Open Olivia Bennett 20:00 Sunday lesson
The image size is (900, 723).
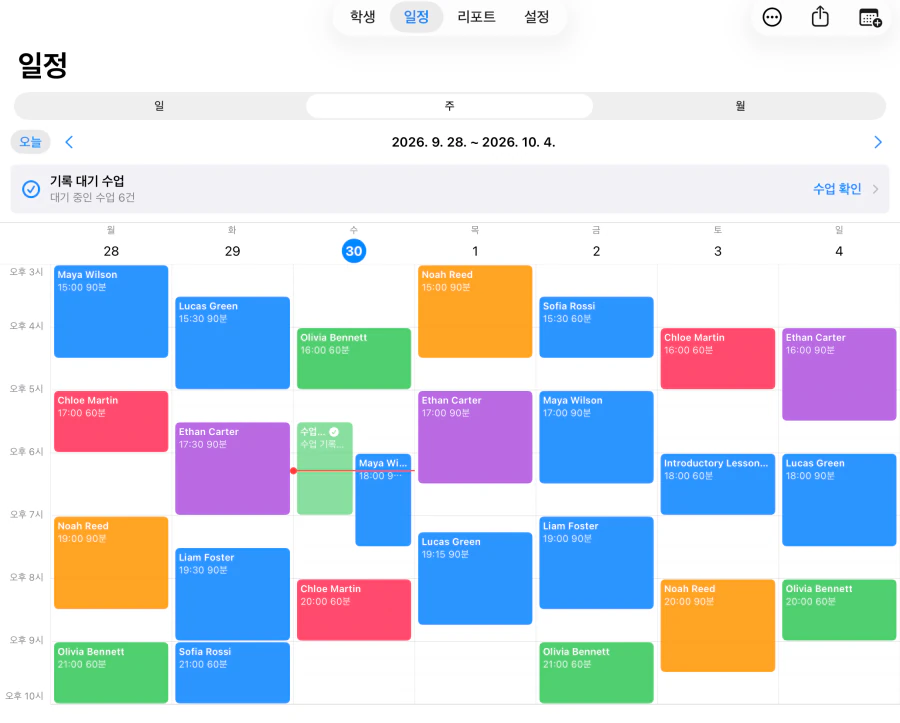click(839, 610)
